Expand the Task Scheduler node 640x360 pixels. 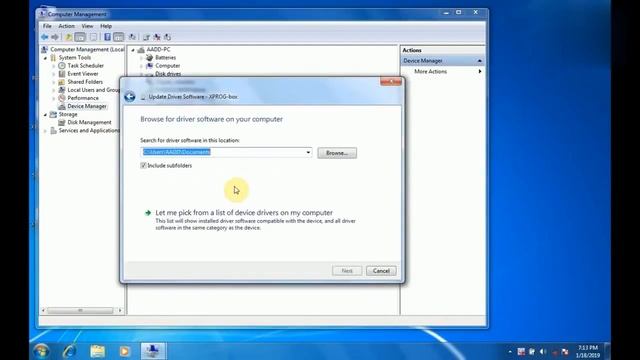click(x=53, y=66)
